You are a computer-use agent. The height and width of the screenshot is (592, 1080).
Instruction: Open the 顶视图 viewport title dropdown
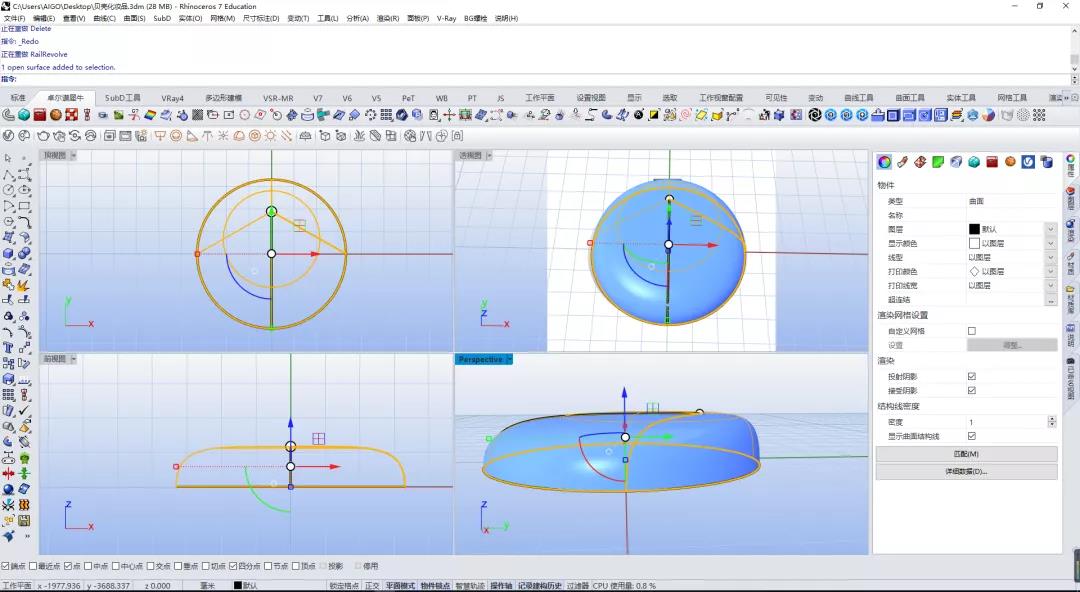[x=74, y=156]
